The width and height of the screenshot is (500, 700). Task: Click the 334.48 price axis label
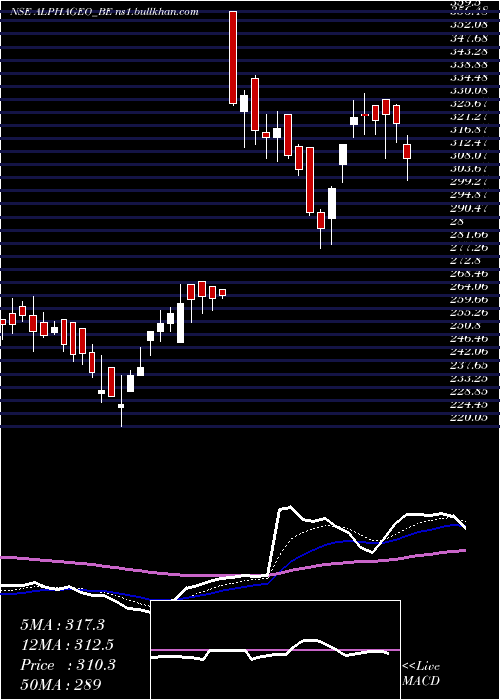tap(468, 77)
